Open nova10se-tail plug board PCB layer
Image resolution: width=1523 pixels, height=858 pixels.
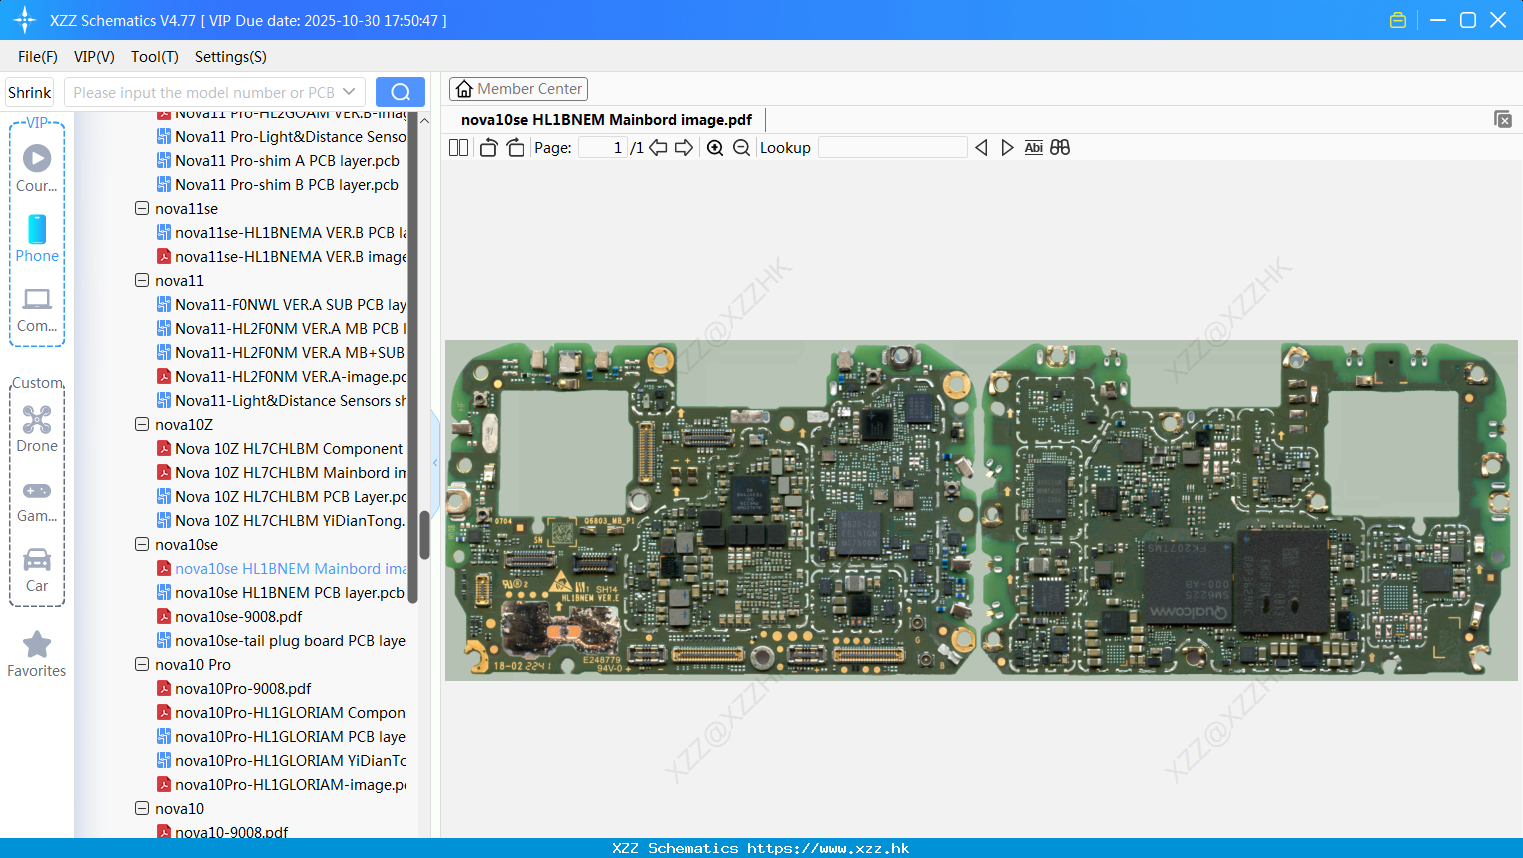click(290, 640)
